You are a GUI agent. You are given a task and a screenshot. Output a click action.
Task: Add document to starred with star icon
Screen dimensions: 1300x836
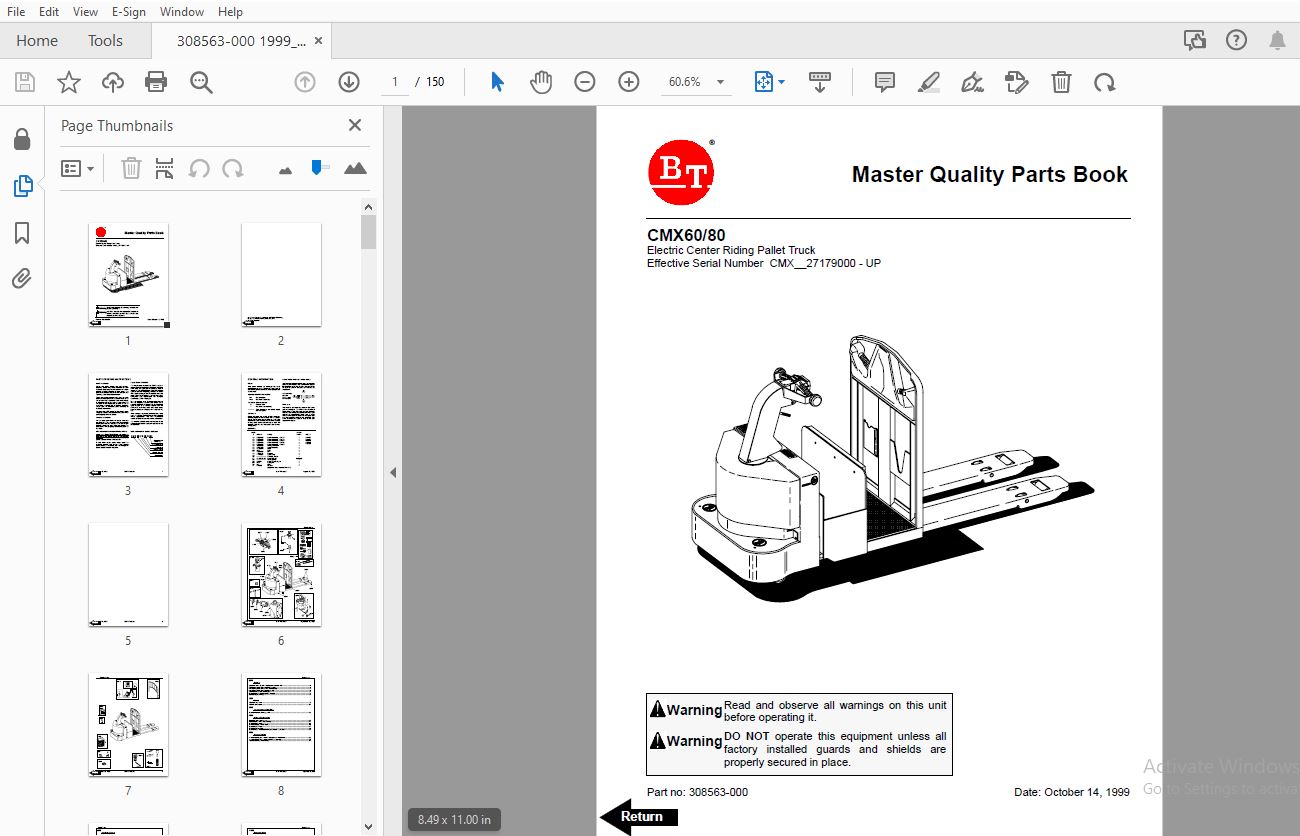point(69,82)
